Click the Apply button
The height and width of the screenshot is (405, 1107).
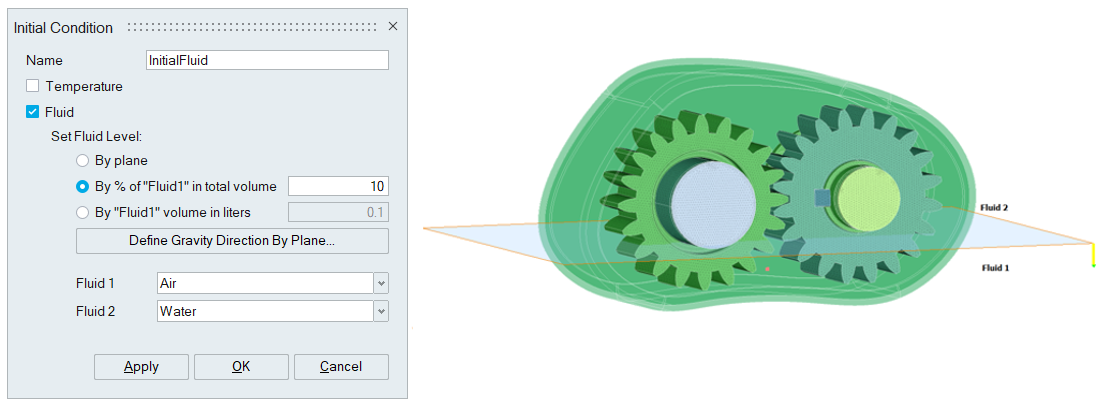(141, 367)
